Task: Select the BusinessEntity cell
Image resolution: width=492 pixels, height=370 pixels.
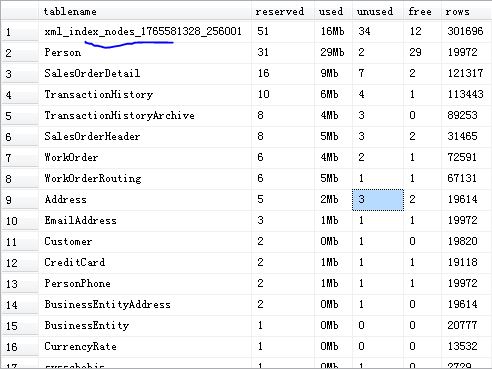Action: point(145,326)
